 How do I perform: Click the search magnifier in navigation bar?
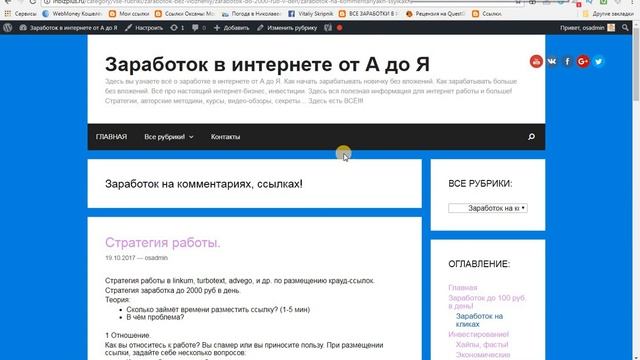point(531,137)
